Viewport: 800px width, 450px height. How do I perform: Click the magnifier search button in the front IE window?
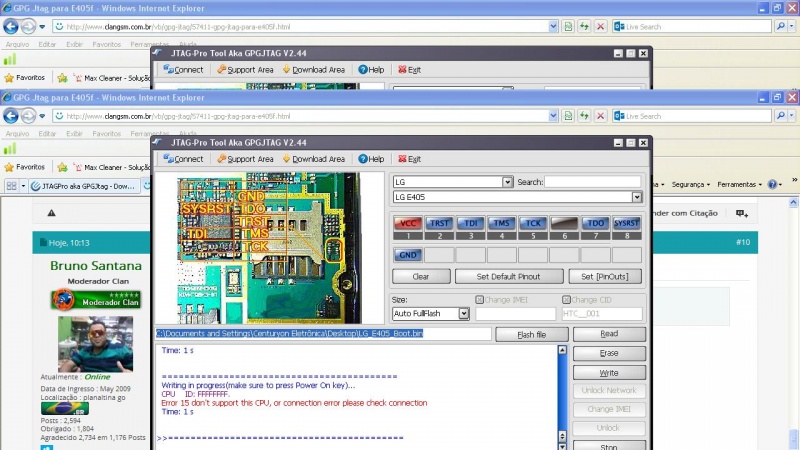point(780,116)
